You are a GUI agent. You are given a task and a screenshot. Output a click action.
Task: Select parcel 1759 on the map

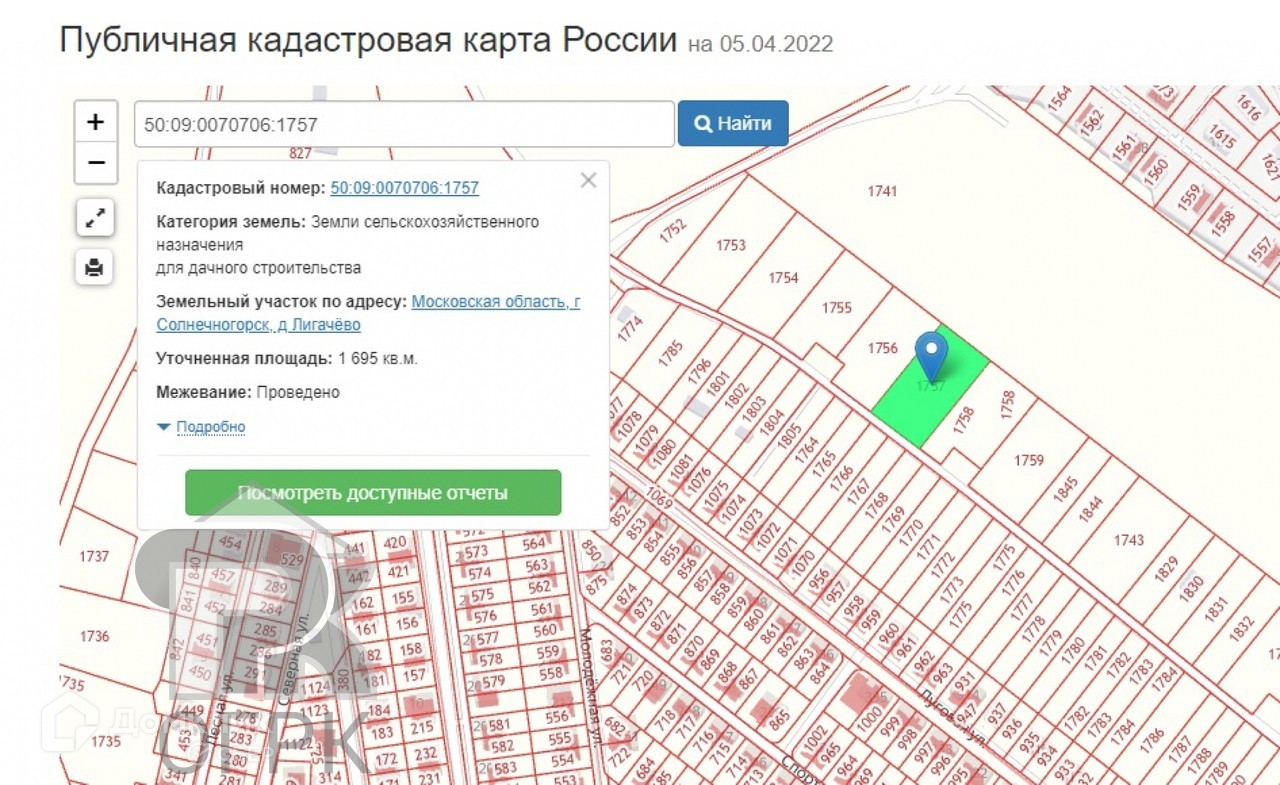(1029, 460)
